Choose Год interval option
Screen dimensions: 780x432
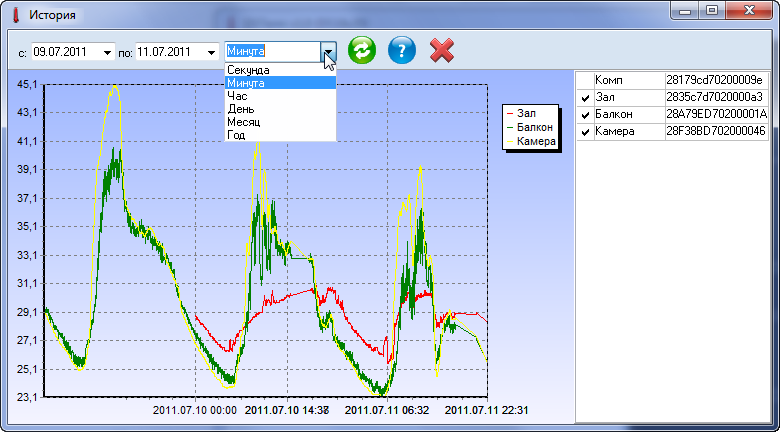281,135
